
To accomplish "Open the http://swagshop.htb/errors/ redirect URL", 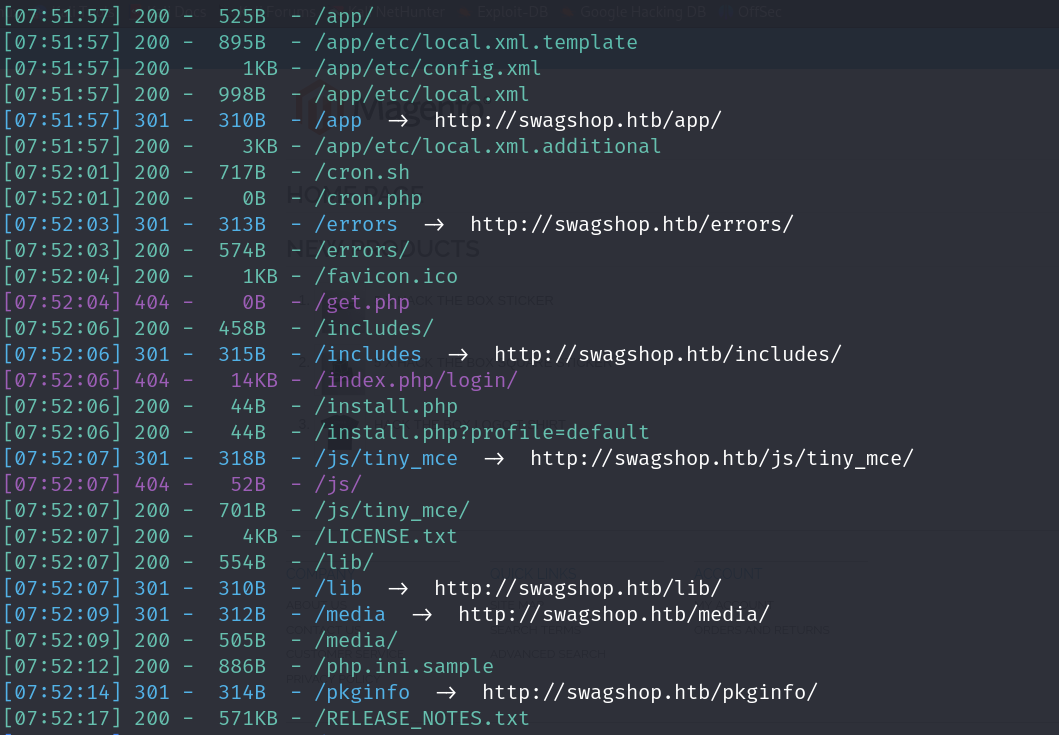I will [x=631, y=224].
